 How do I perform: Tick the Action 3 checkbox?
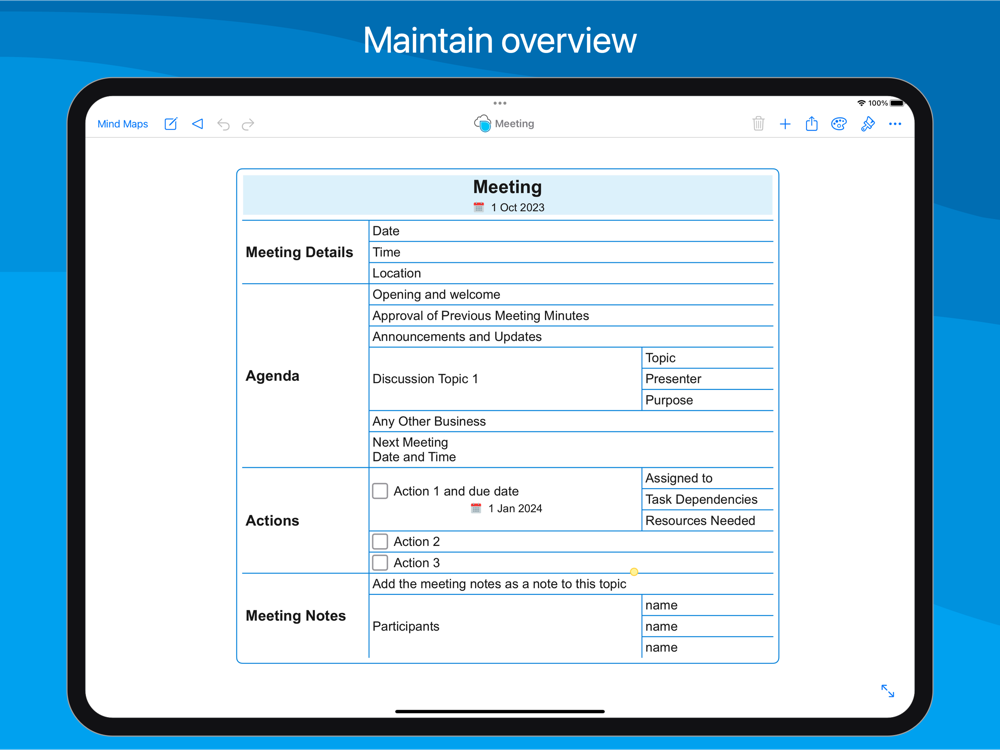[x=380, y=562]
